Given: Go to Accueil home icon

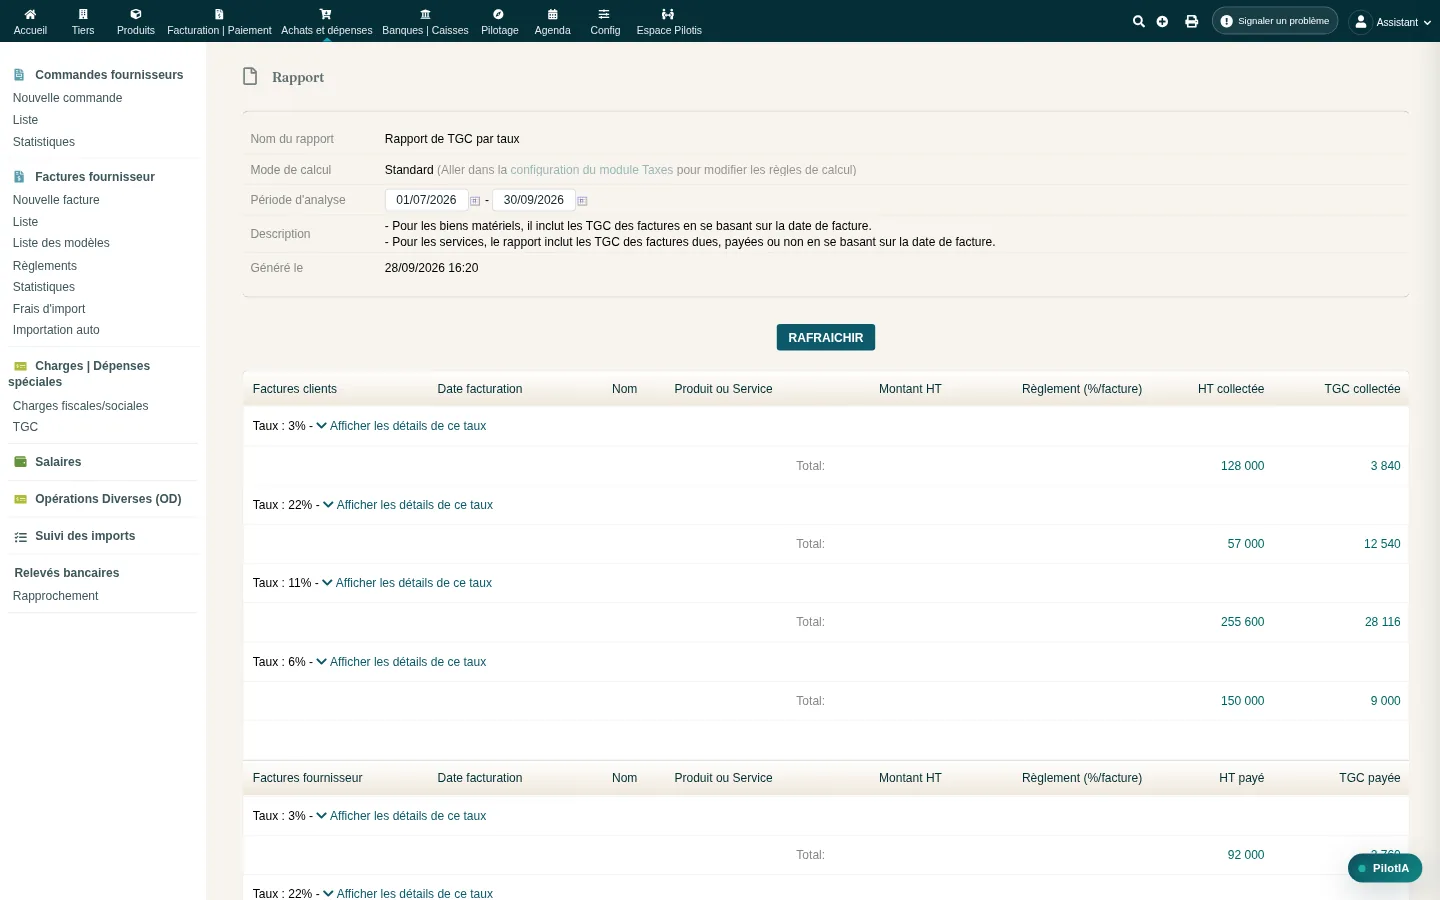Looking at the screenshot, I should tap(30, 21).
